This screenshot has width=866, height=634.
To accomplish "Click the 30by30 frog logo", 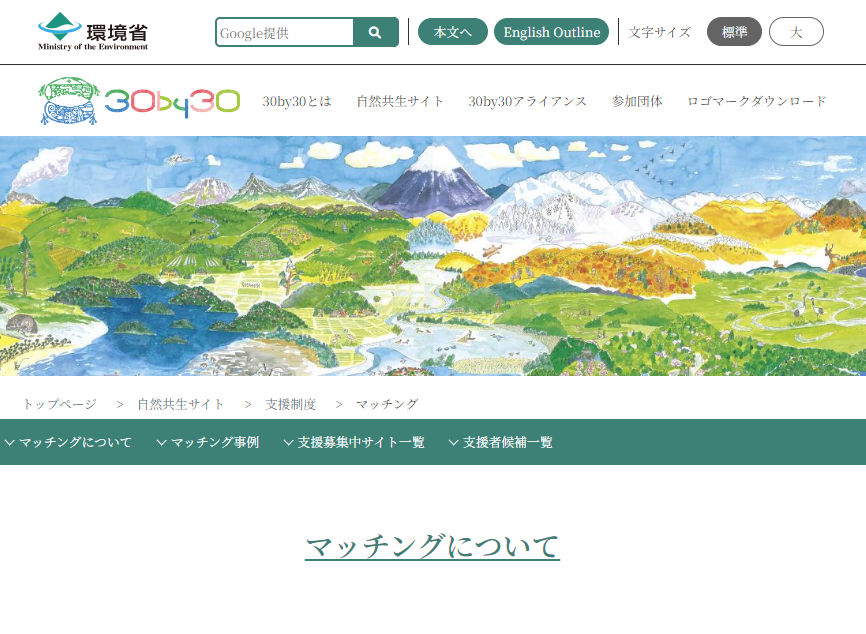I will click(x=140, y=101).
